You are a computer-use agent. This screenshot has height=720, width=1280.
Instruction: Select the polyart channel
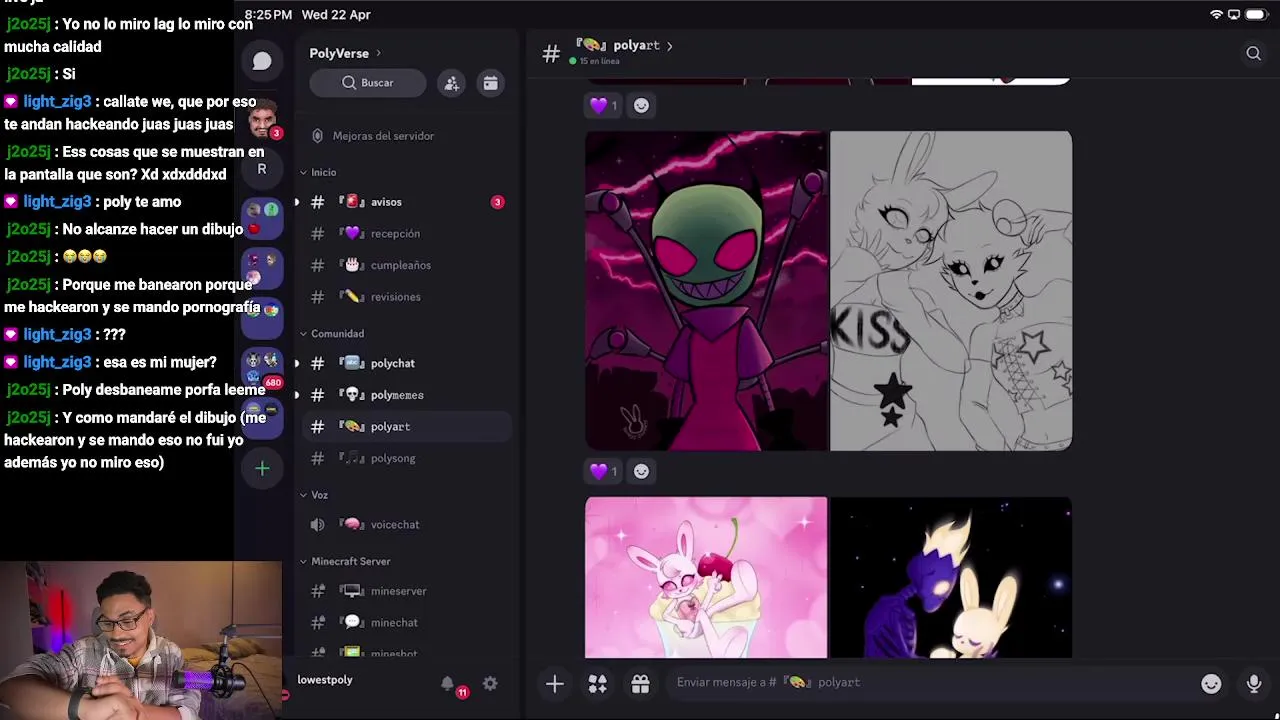[x=407, y=427]
